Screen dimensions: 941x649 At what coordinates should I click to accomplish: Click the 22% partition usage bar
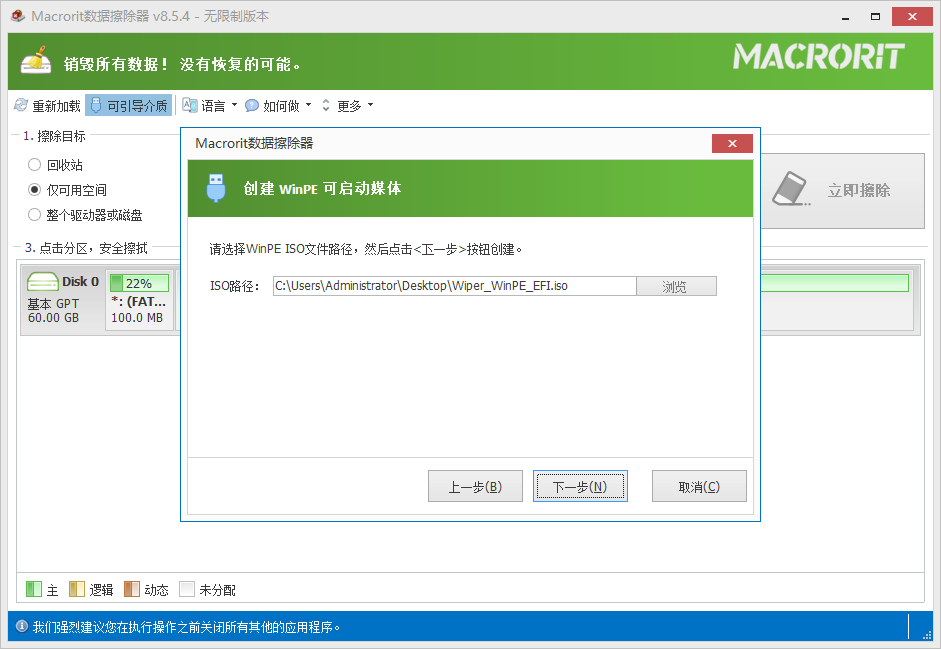point(139,283)
